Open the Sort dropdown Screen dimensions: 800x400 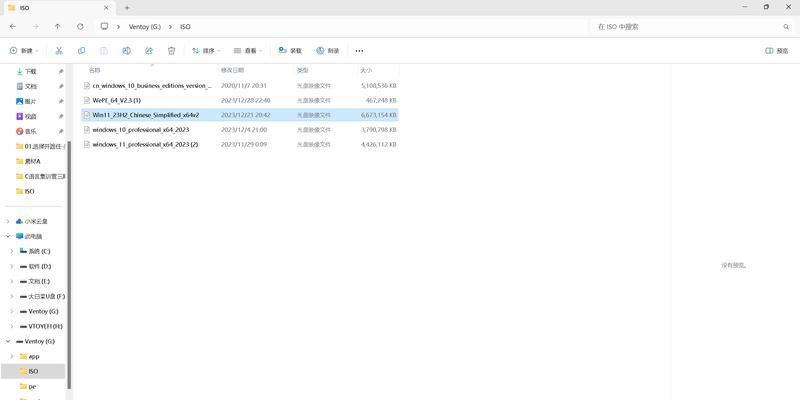206,51
